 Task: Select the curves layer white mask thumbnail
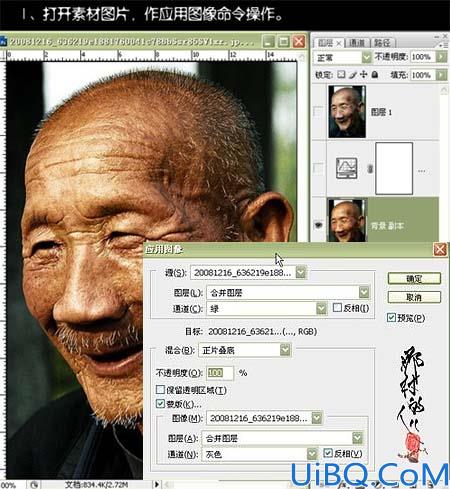point(394,168)
